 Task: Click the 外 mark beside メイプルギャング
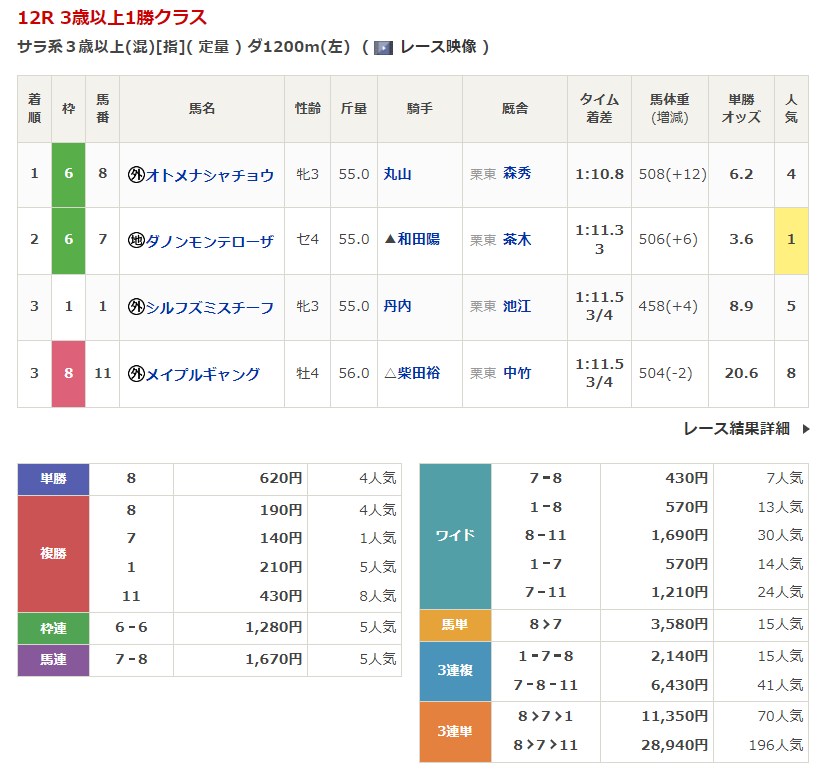point(137,374)
